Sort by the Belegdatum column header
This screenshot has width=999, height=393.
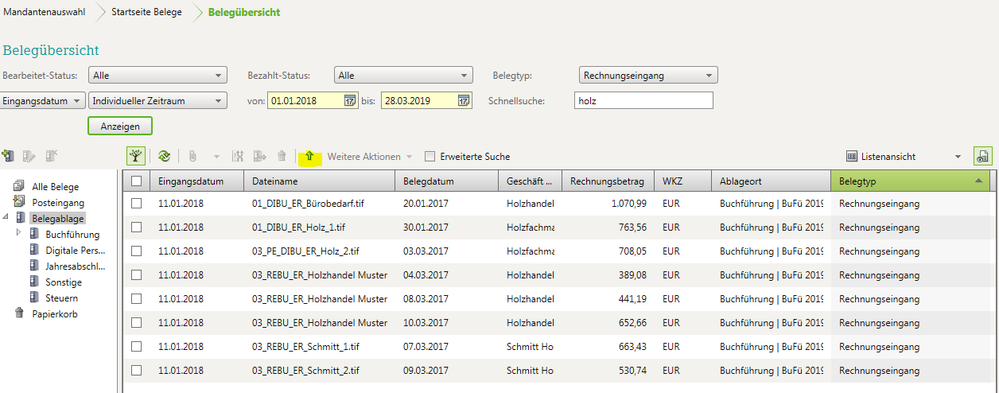pyautogui.click(x=447, y=181)
